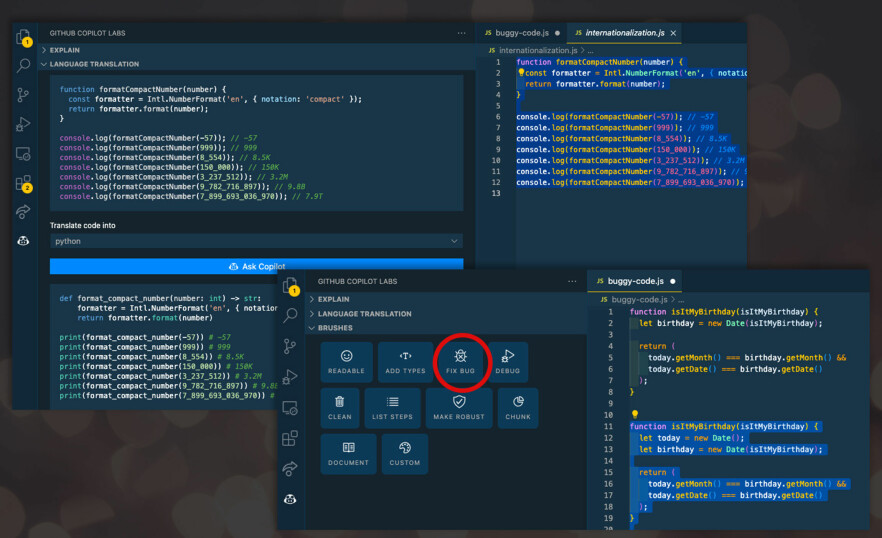Viewport: 882px width, 538px height.
Task: Open Search icon in front window sidebar
Action: click(x=290, y=315)
